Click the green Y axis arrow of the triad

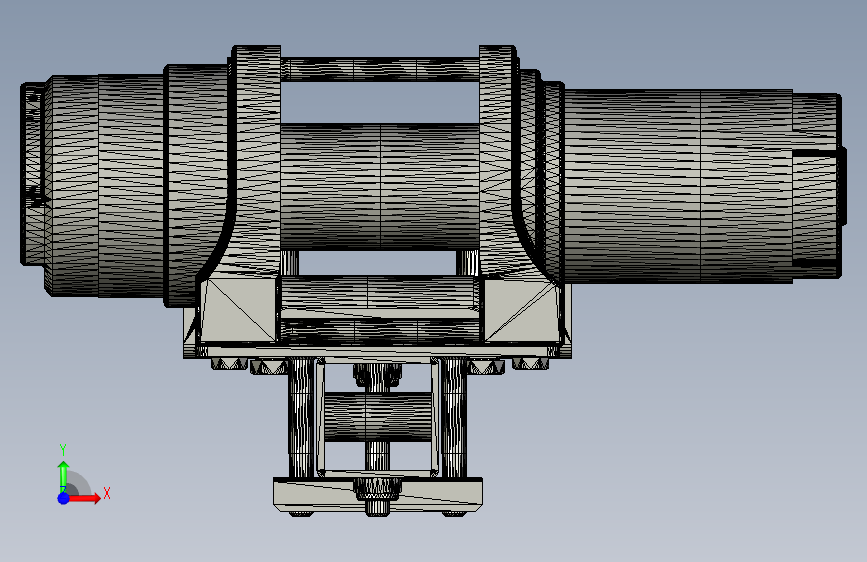63,477
